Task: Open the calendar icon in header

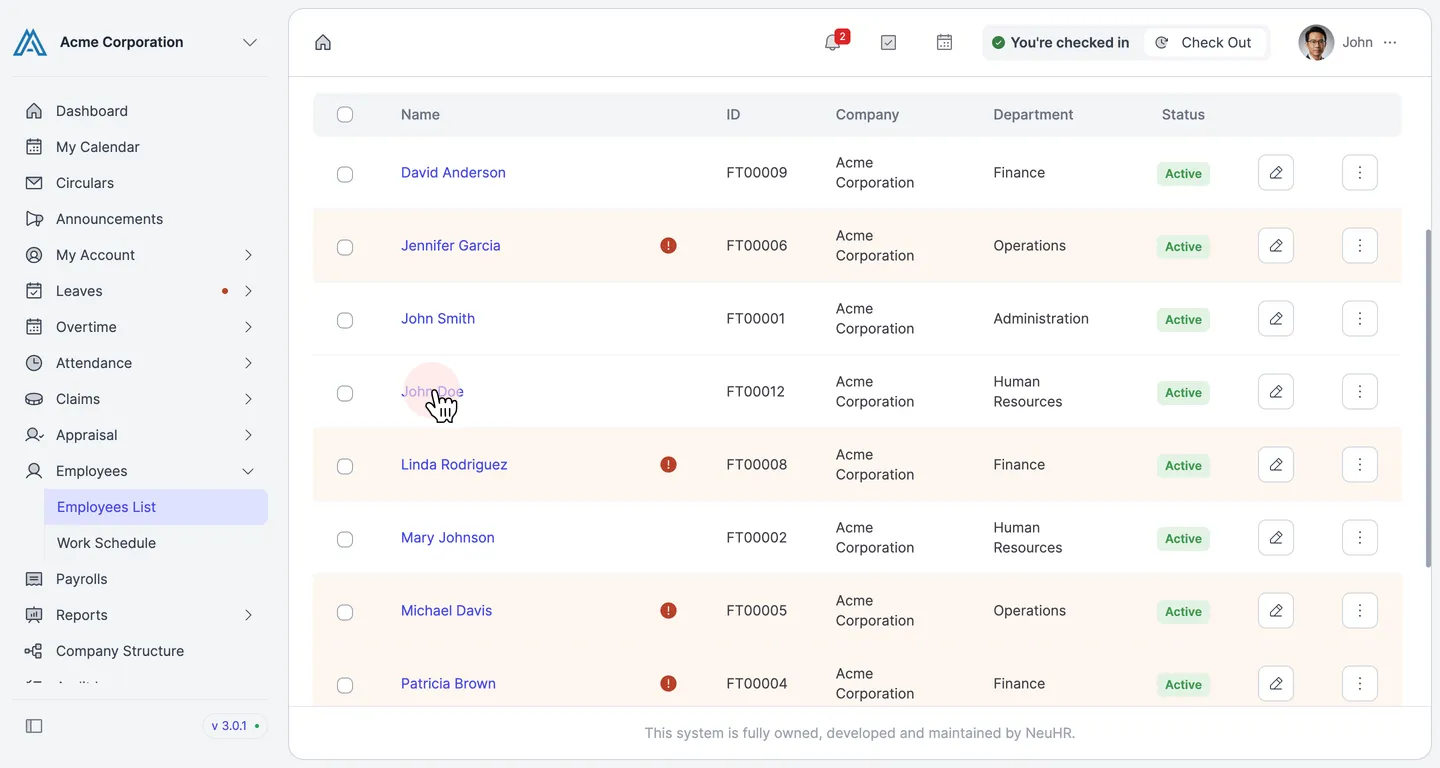Action: [944, 42]
